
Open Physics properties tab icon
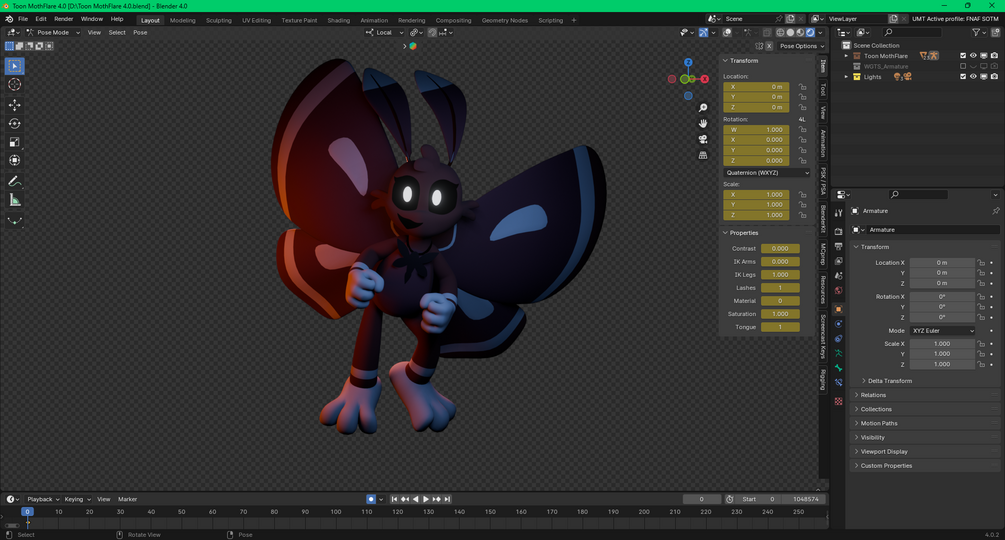click(838, 323)
